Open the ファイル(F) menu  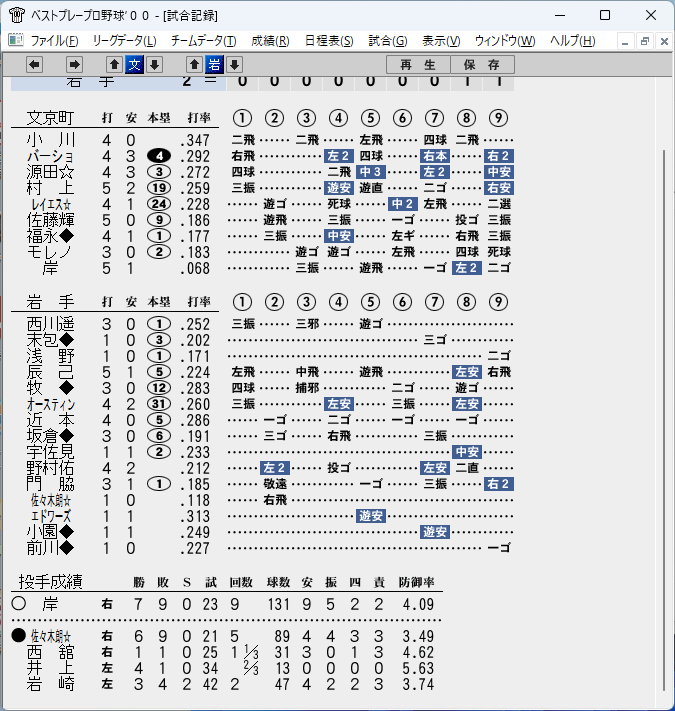(x=54, y=41)
